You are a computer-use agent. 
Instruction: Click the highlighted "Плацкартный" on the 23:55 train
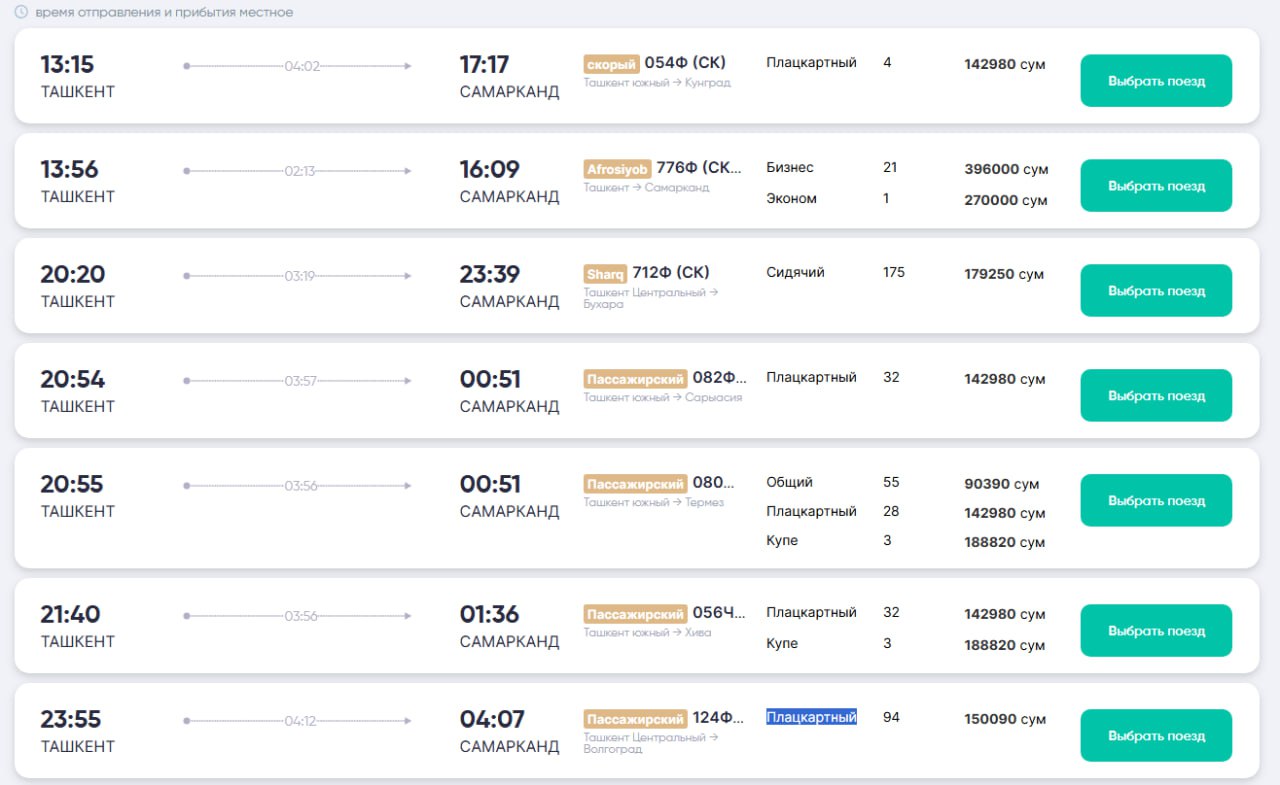(811, 717)
